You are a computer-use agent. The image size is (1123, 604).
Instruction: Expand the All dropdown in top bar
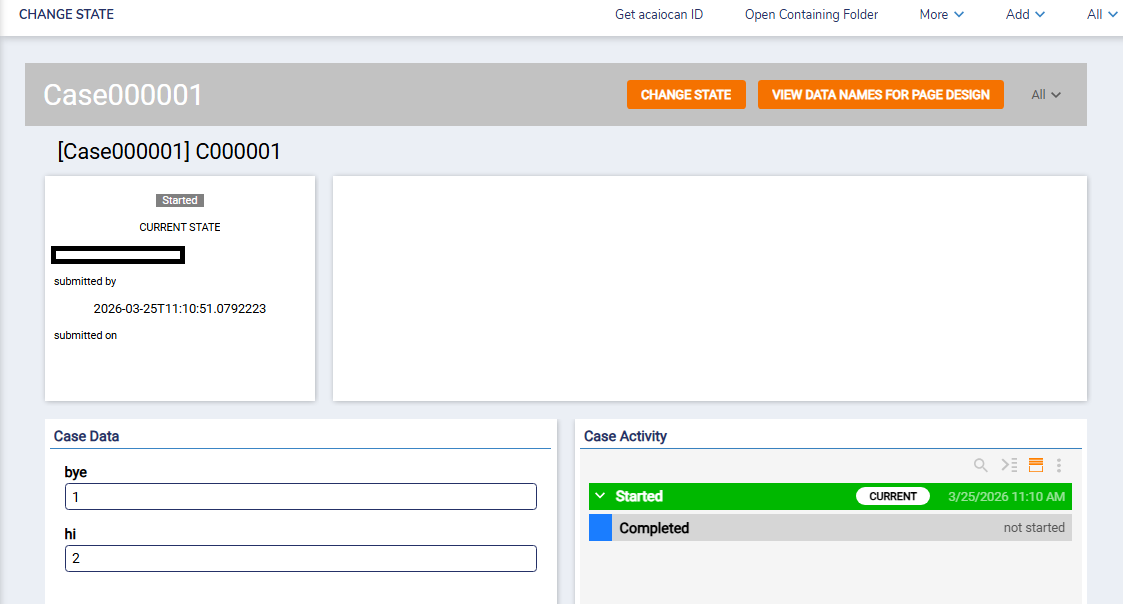point(1102,15)
